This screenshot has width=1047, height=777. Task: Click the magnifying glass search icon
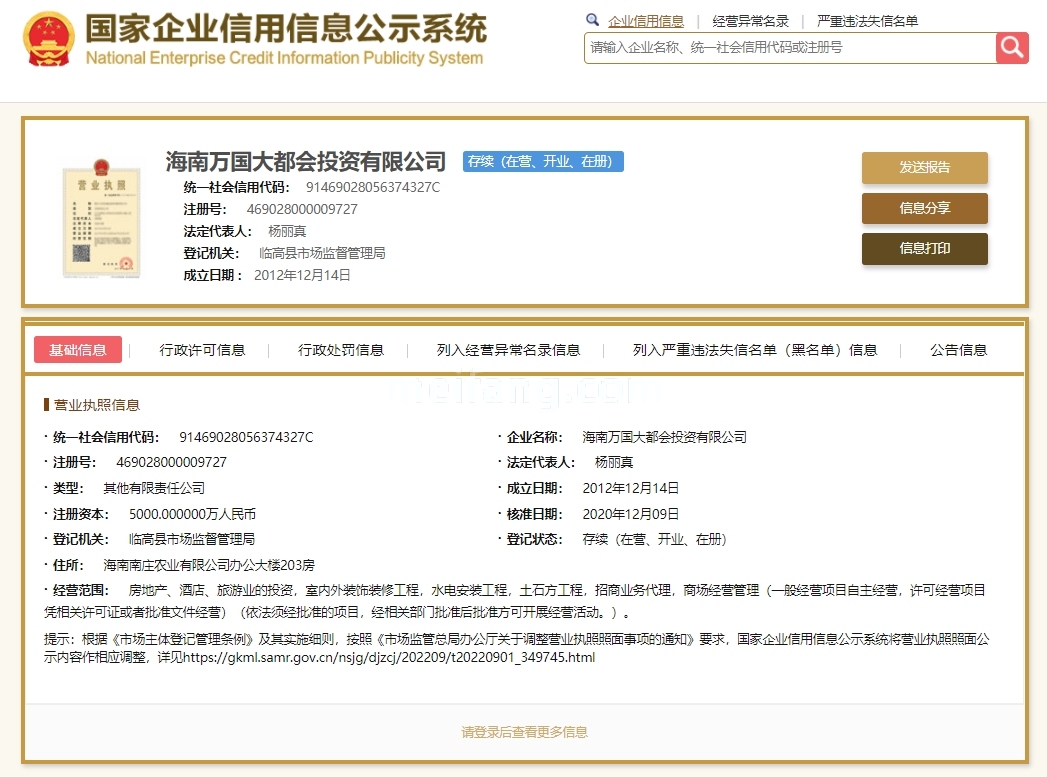coord(1011,47)
